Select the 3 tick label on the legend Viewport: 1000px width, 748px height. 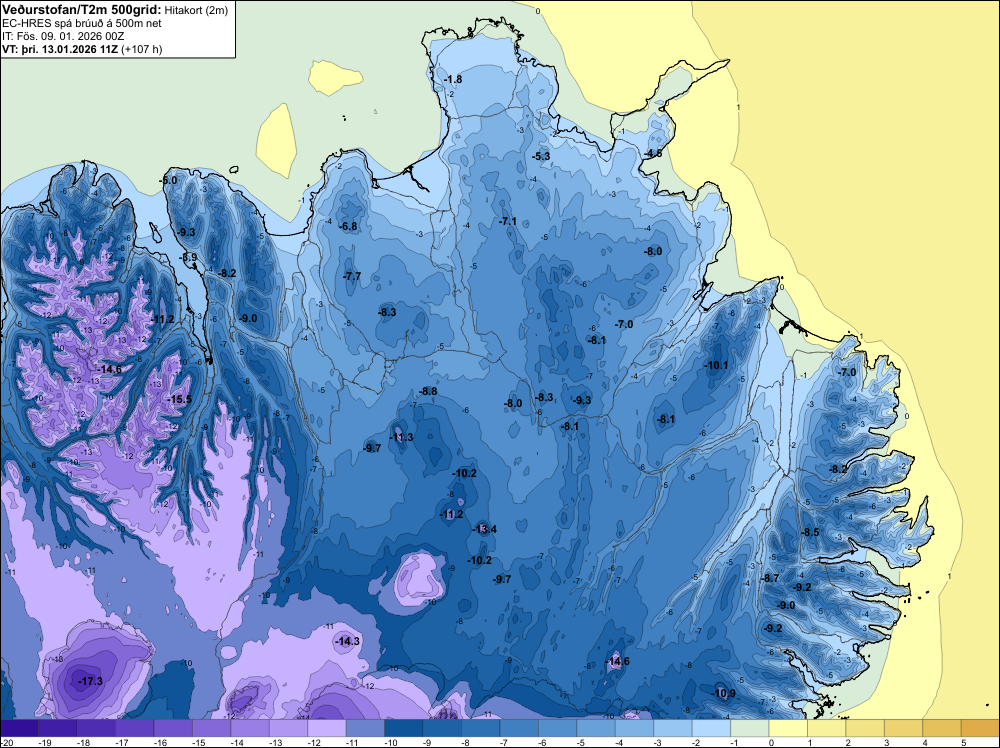tap(887, 743)
